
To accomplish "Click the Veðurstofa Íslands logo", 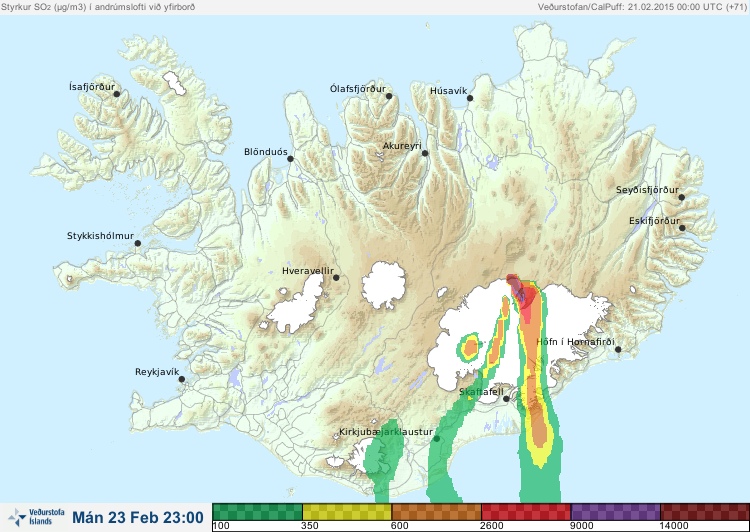I will pos(36,517).
